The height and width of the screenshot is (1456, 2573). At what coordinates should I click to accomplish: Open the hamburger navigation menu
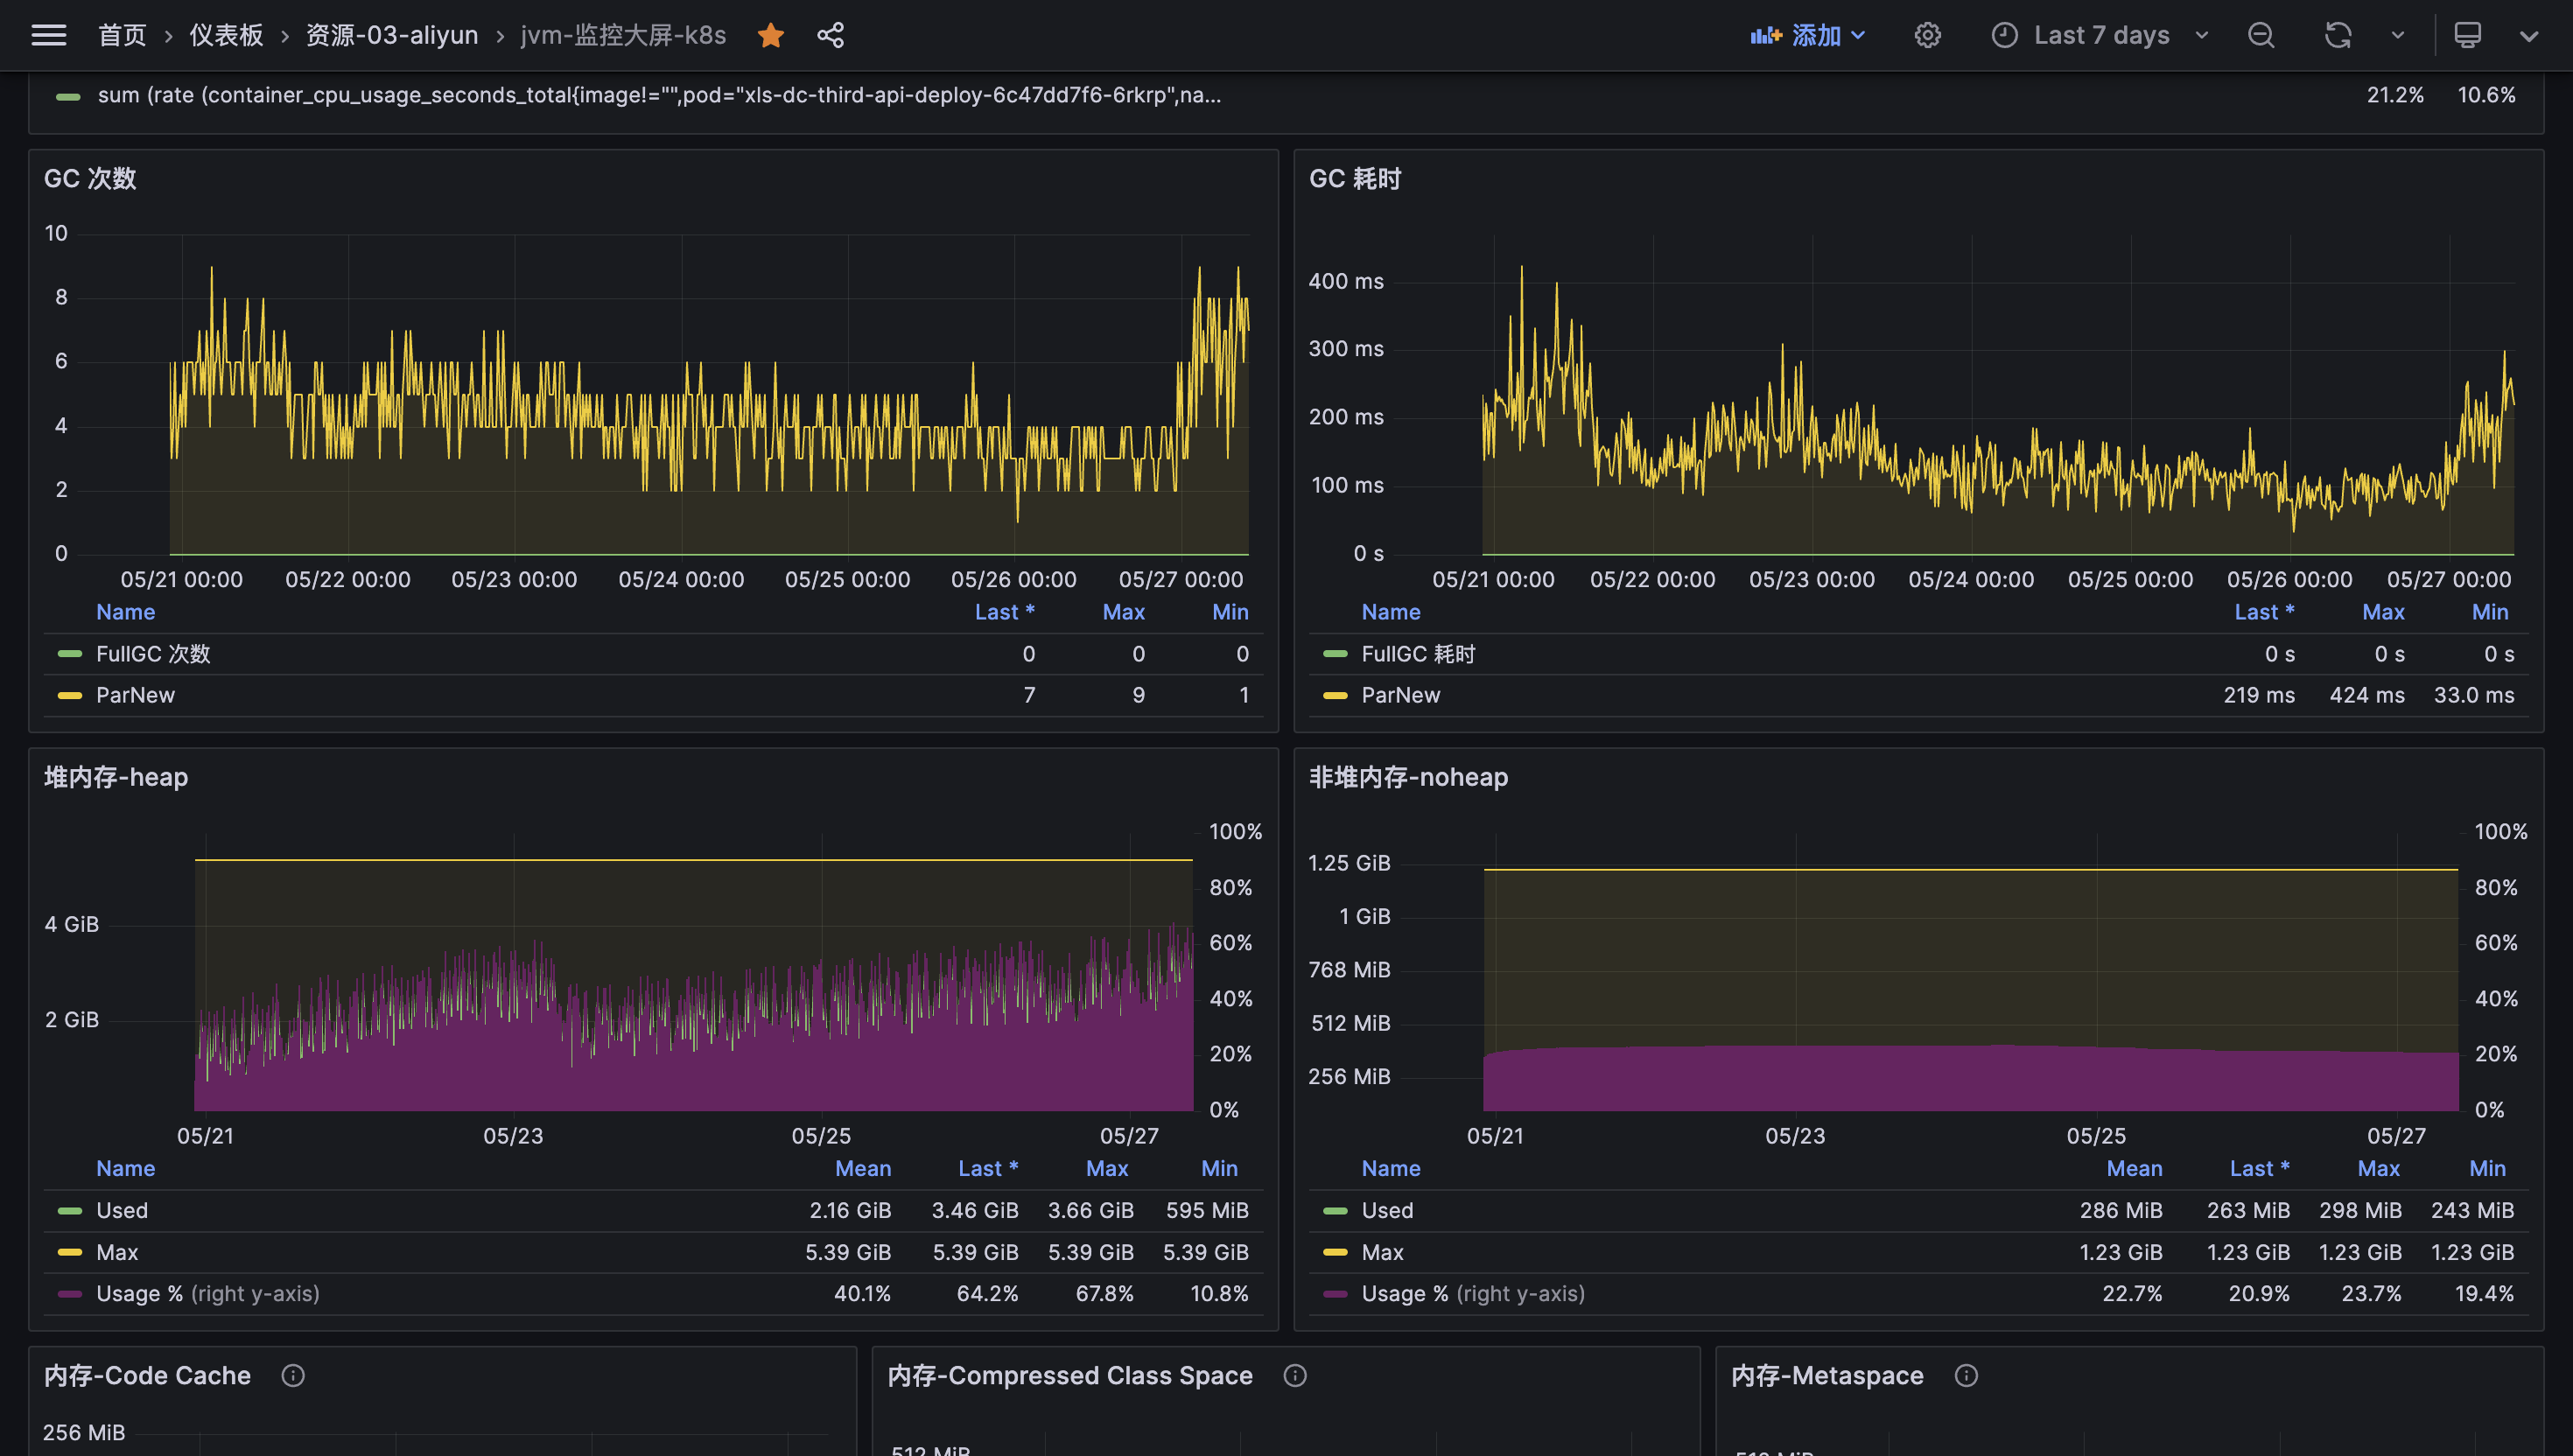click(48, 35)
